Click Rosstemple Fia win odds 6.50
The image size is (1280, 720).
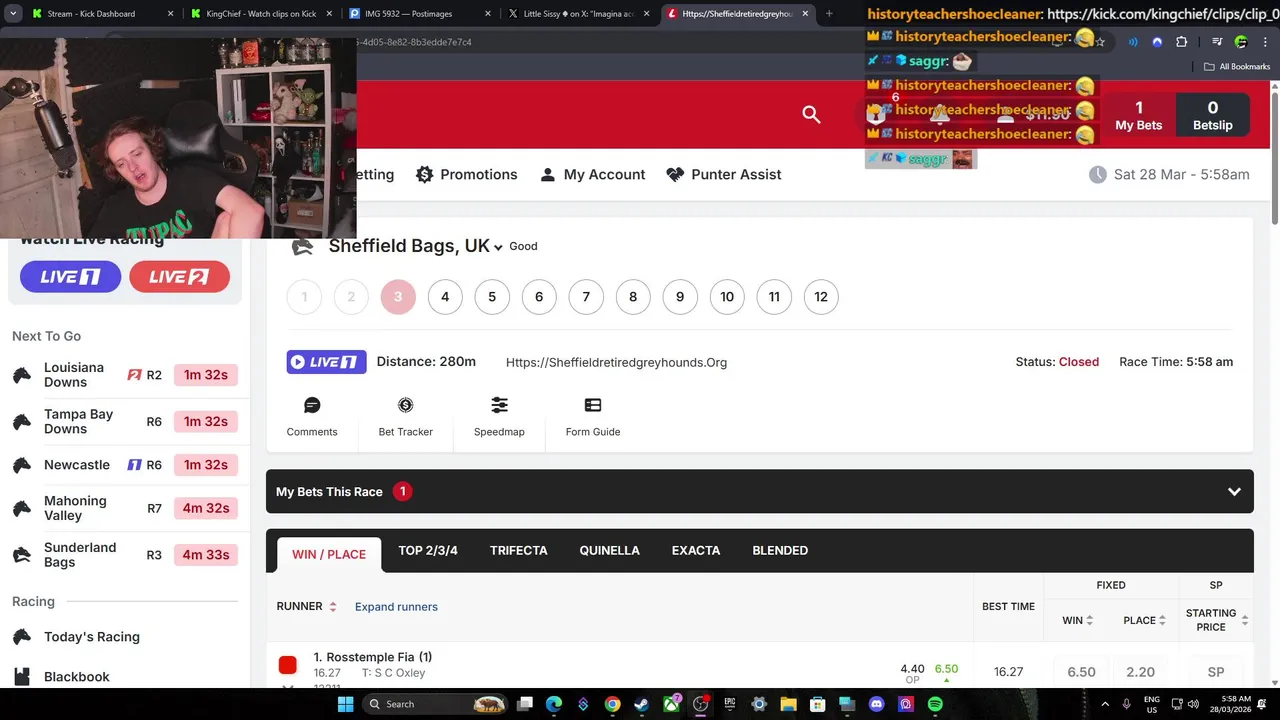[1081, 672]
